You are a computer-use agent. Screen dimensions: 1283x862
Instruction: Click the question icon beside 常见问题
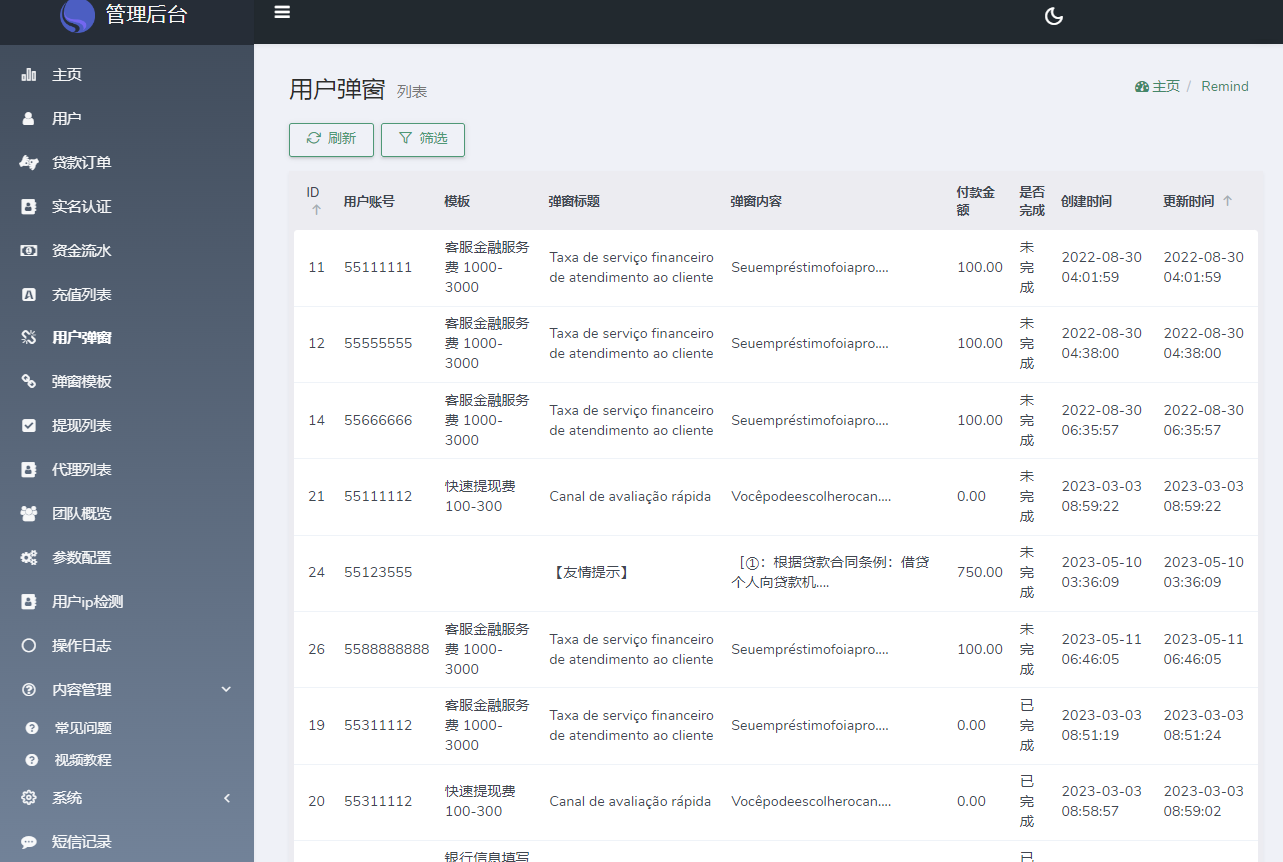32,728
